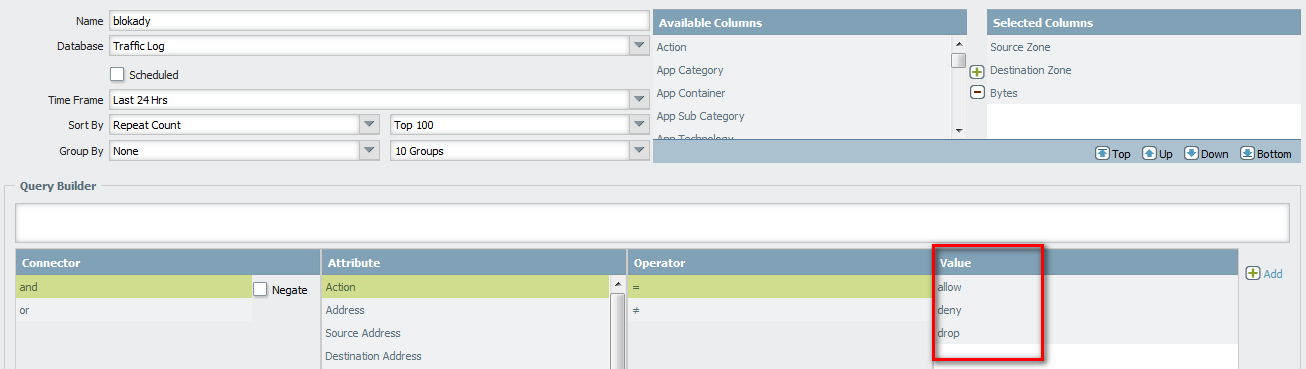Choose the deny value

pos(1085,310)
